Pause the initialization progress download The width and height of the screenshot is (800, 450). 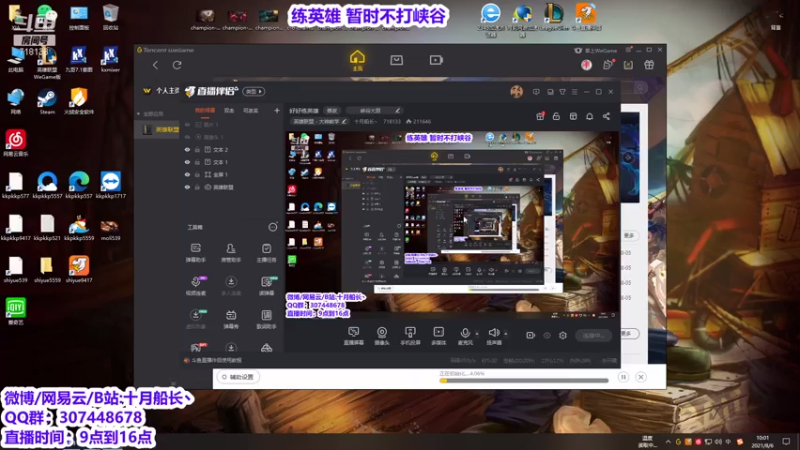623,377
